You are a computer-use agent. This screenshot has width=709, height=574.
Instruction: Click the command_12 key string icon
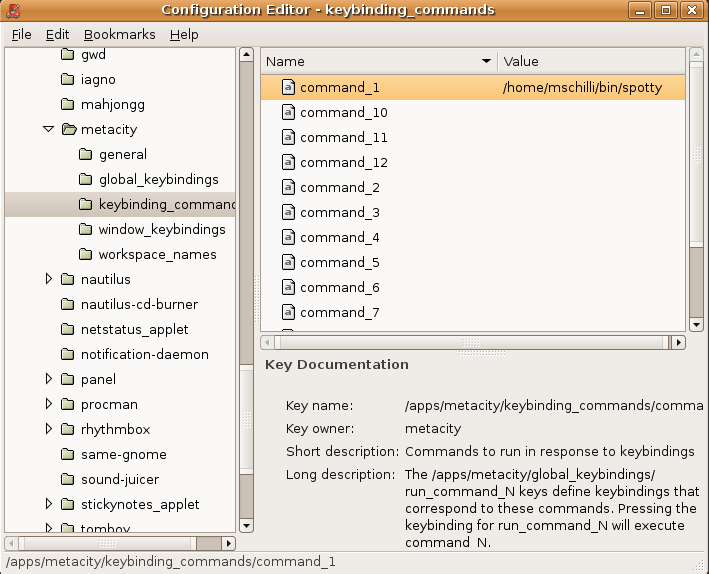[288, 162]
